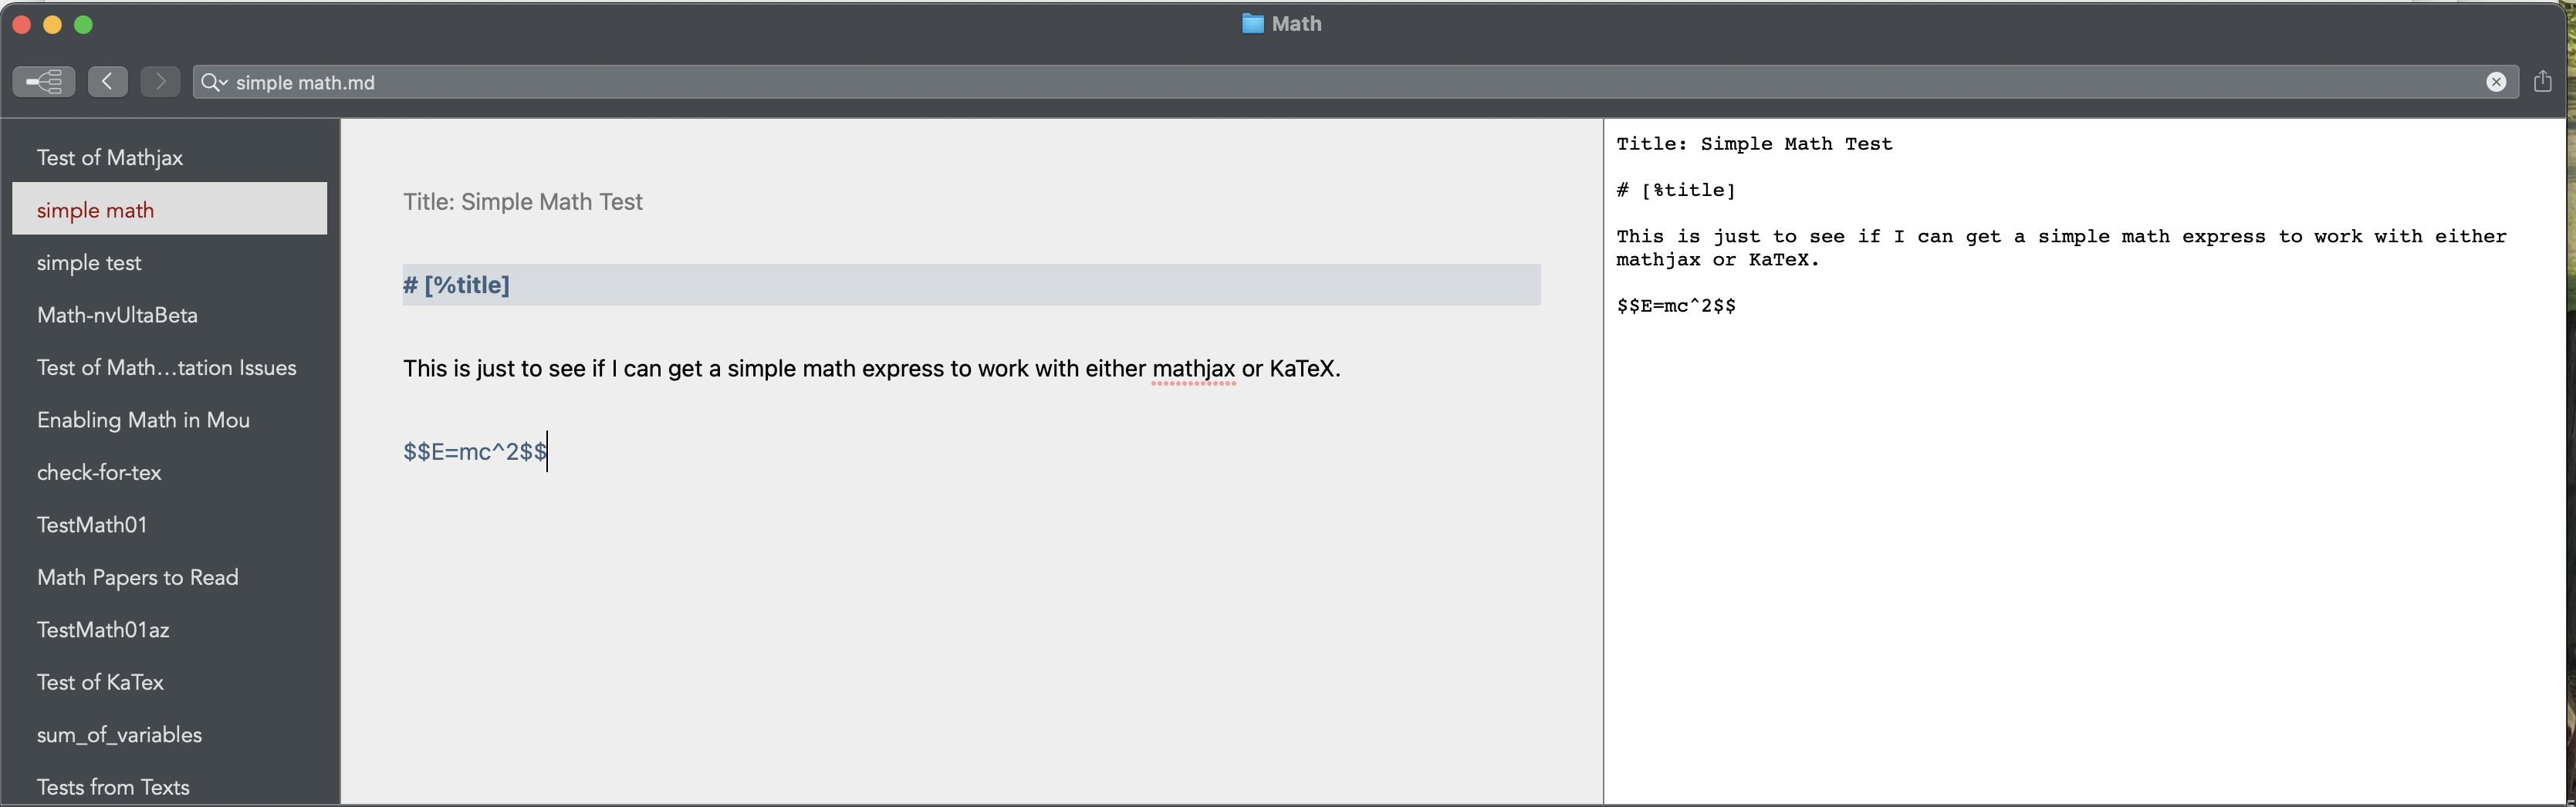The image size is (2576, 807).
Task: Click the search field showing simple math.md
Action: pyautogui.click(x=1300, y=82)
